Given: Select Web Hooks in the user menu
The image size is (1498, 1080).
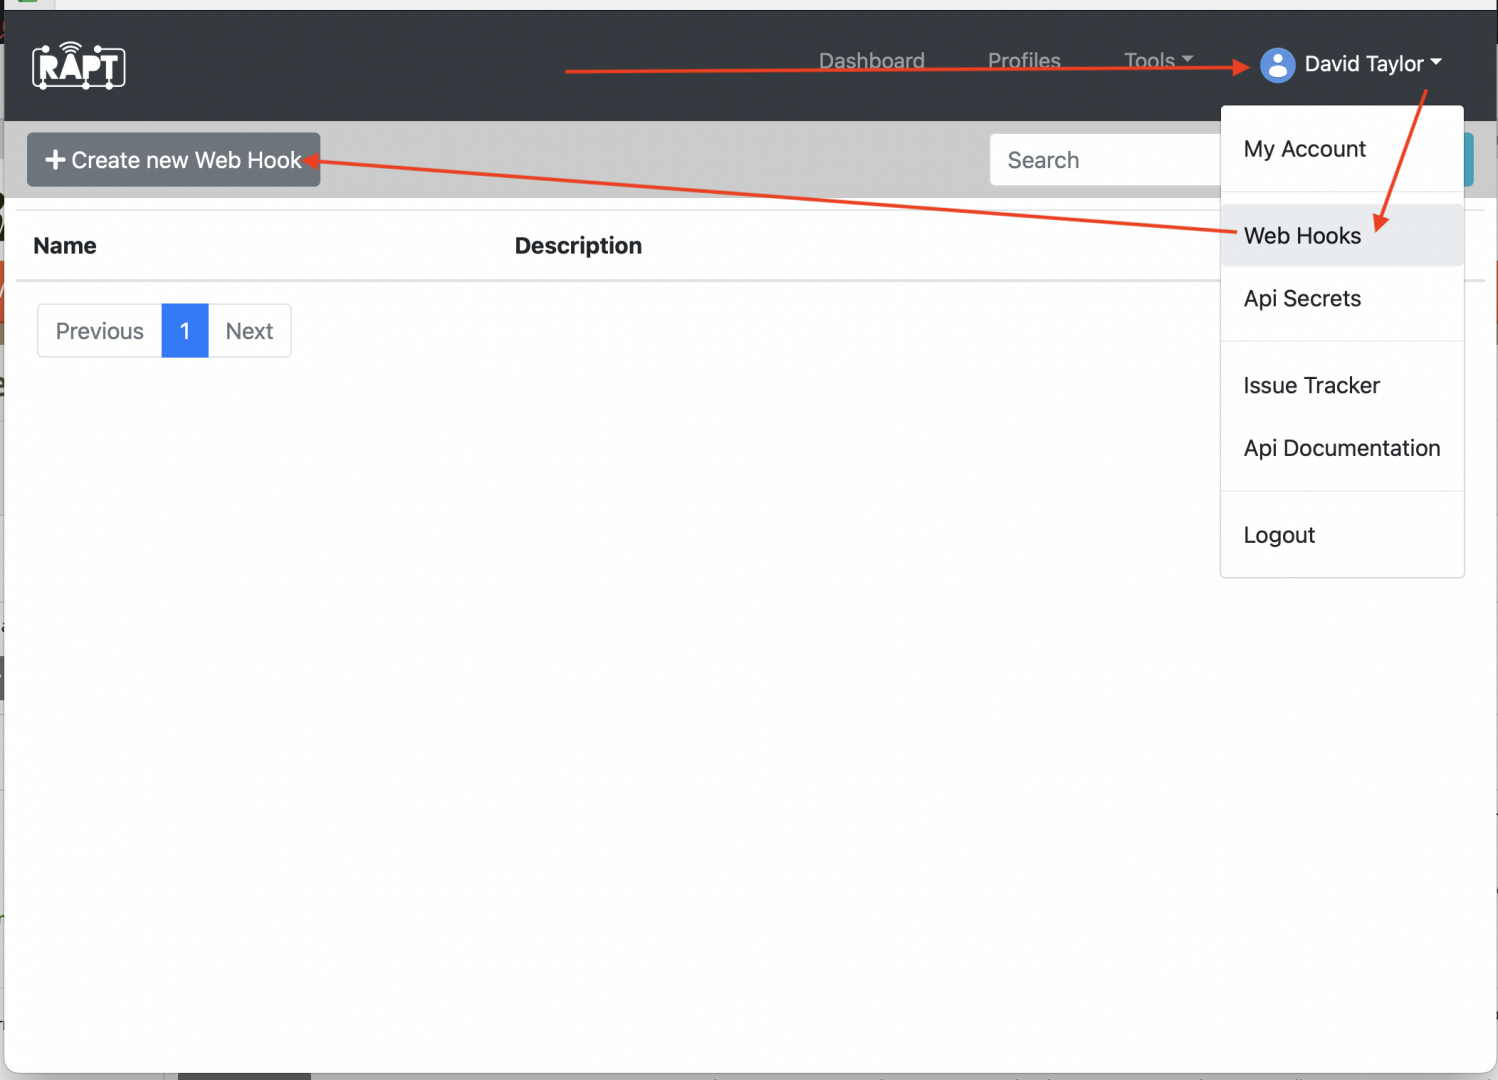Looking at the screenshot, I should (x=1301, y=236).
